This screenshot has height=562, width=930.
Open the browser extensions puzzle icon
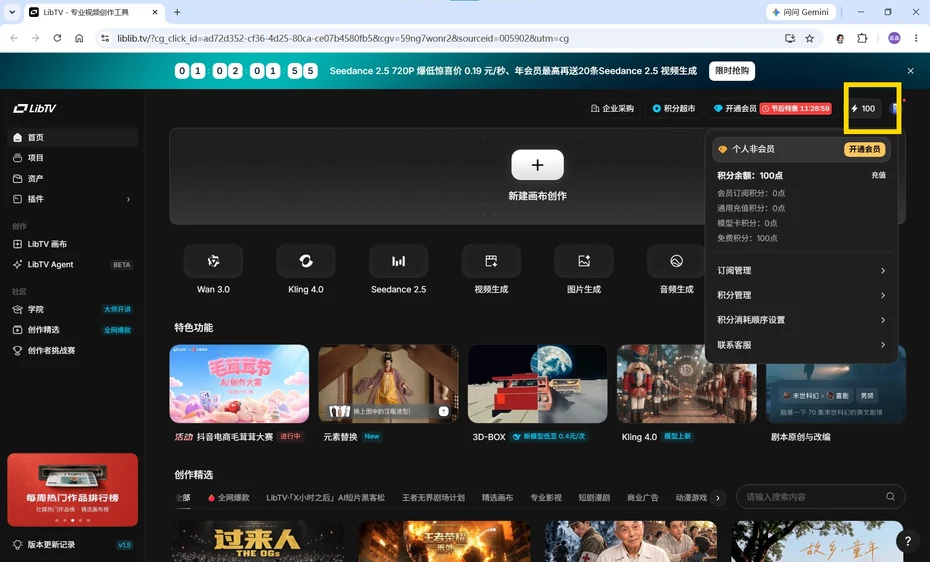click(862, 38)
